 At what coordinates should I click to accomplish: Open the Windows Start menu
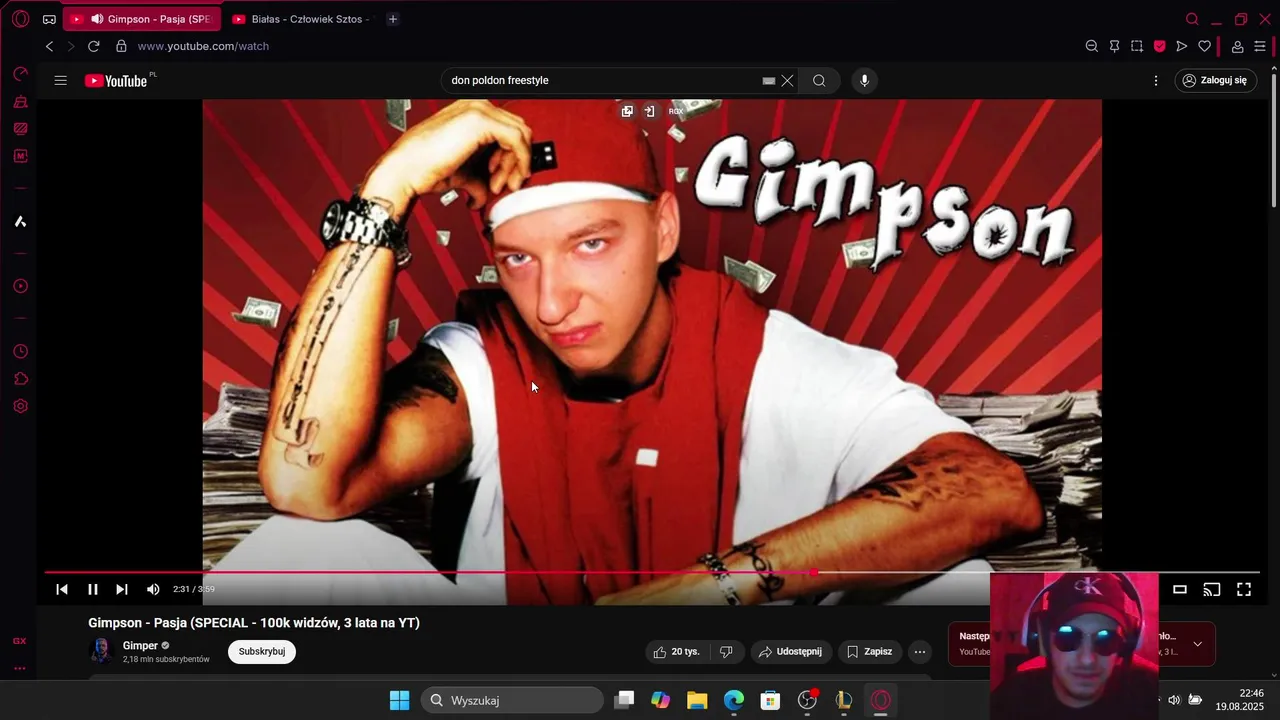(399, 700)
